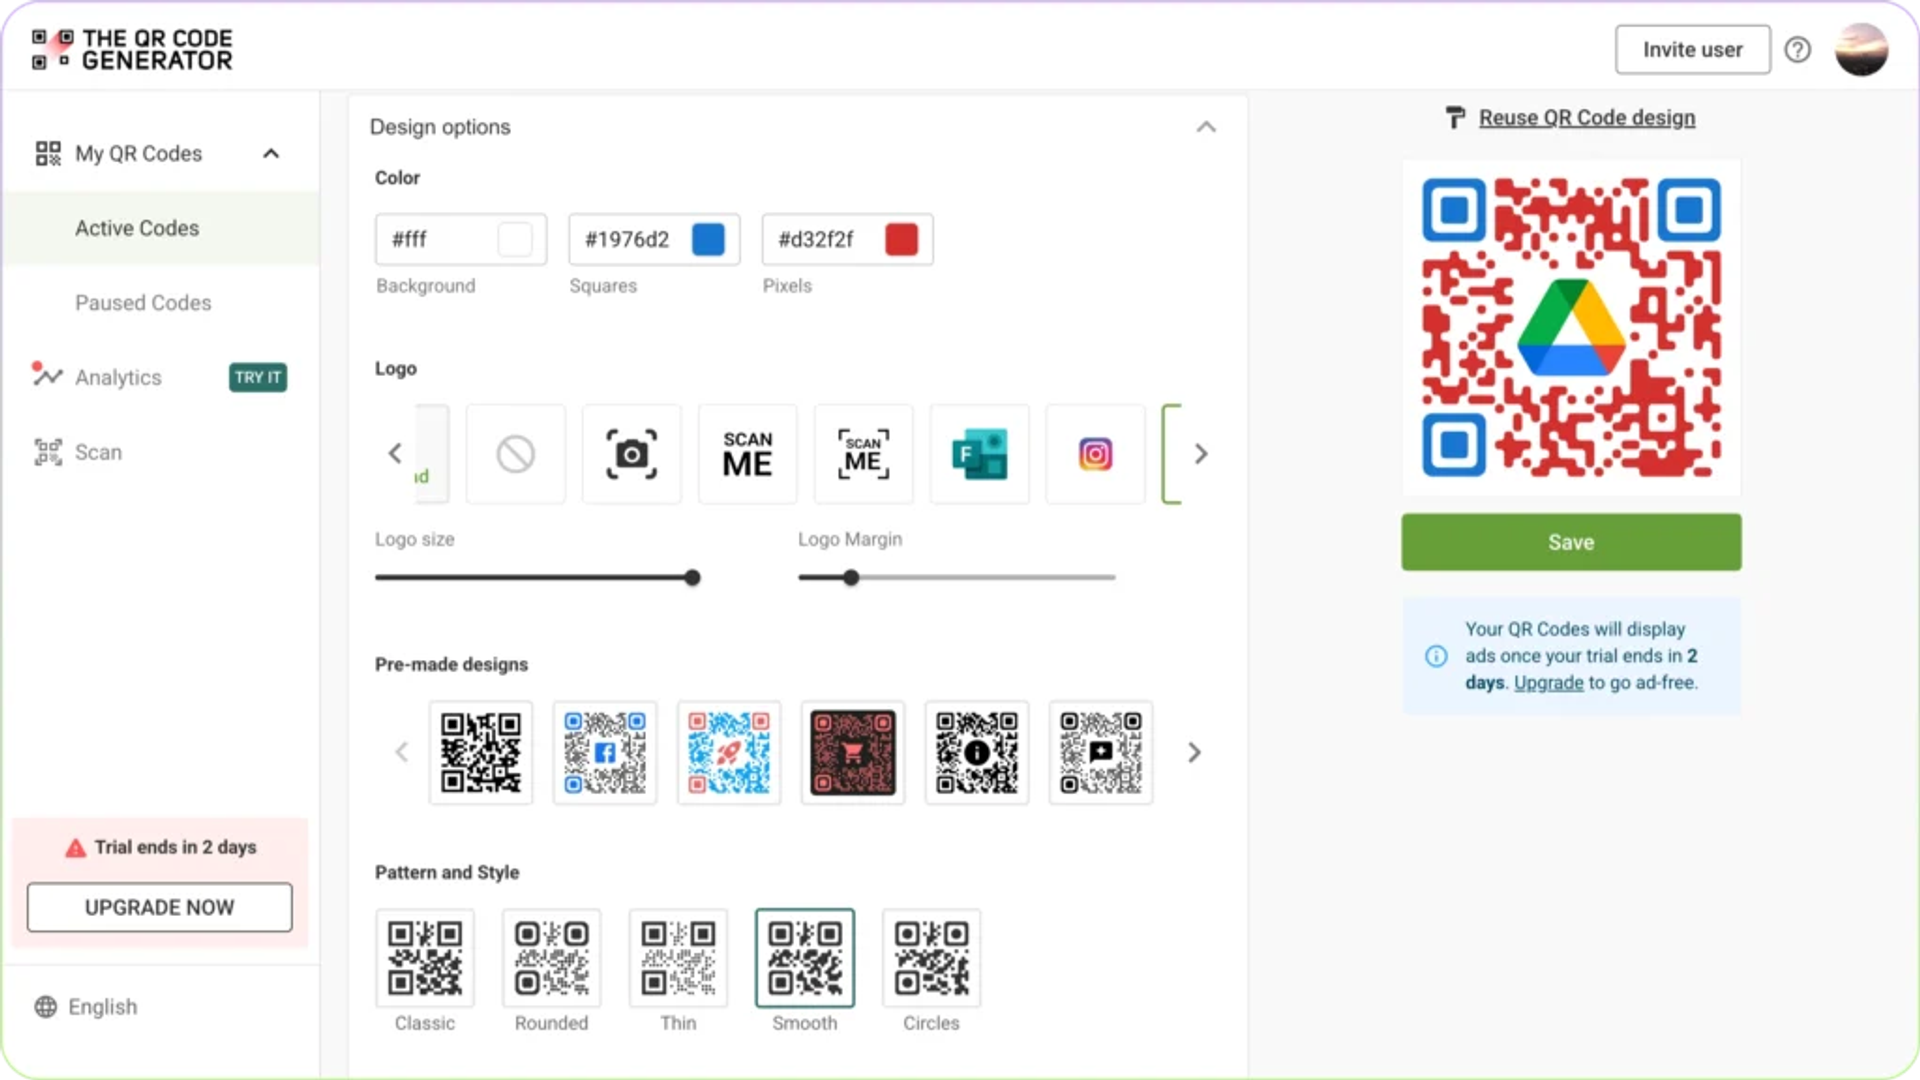Select the Microsoft Forms logo
Viewport: 1920px width, 1080px height.
pyautogui.click(x=980, y=454)
